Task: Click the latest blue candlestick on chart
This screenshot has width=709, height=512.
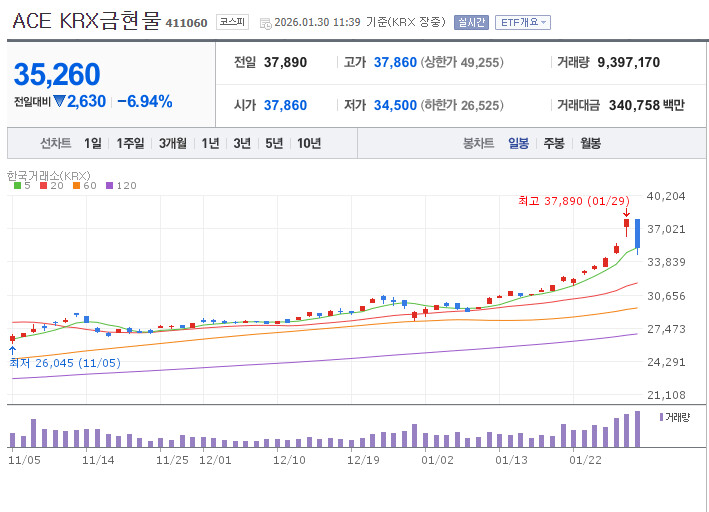Action: pos(637,225)
